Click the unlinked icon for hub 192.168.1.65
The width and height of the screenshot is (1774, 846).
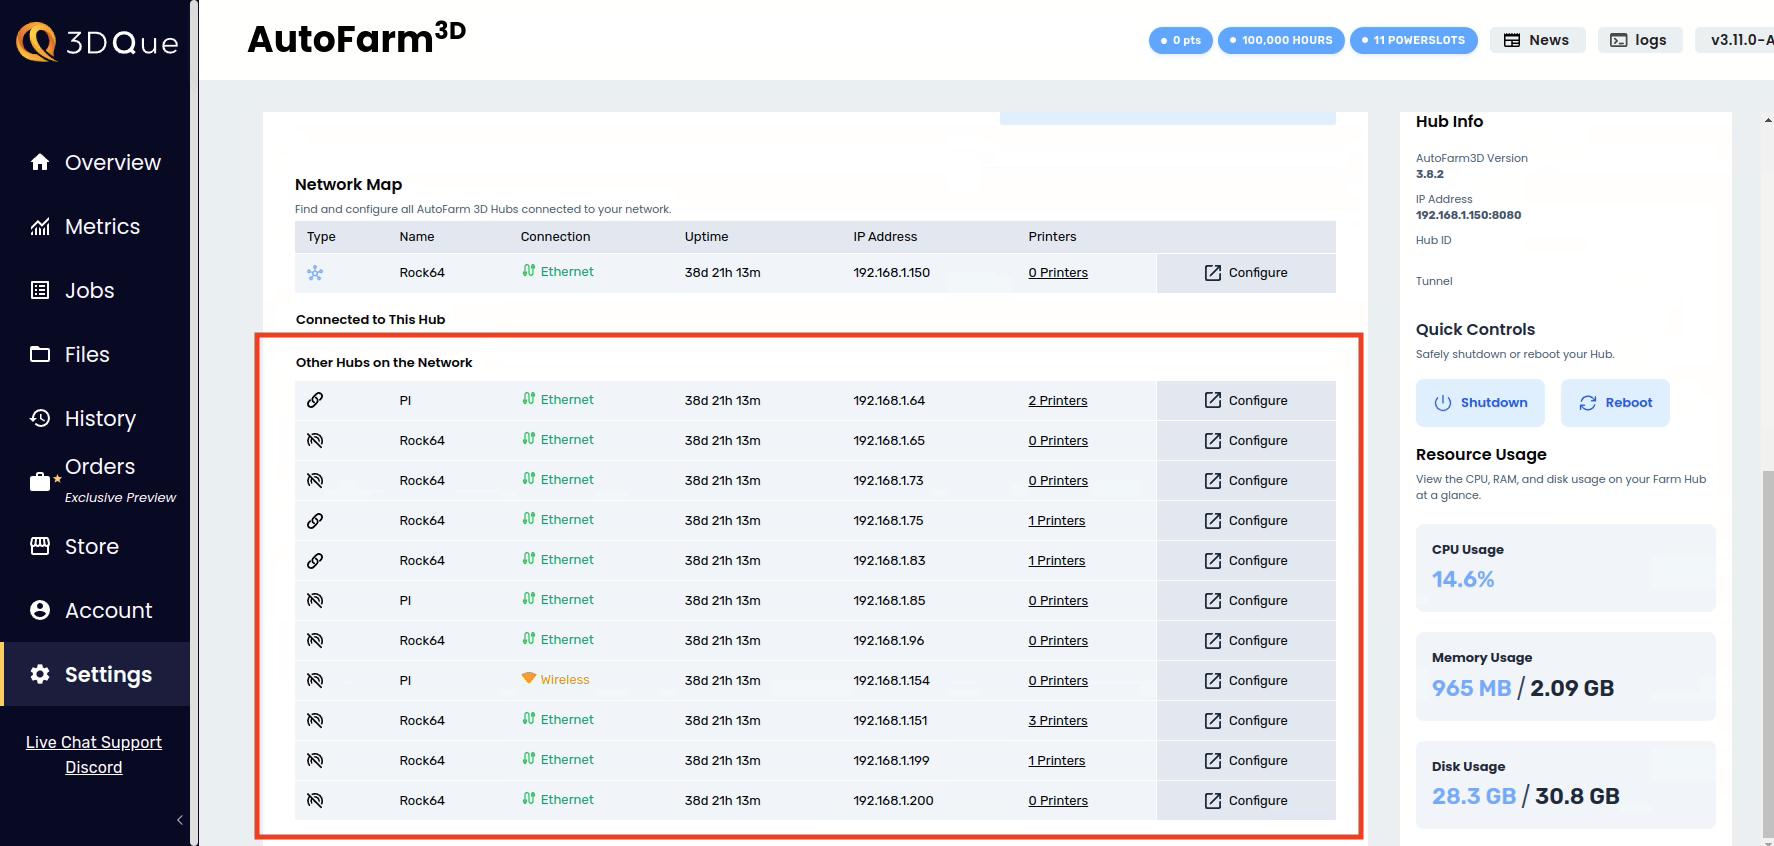[315, 440]
